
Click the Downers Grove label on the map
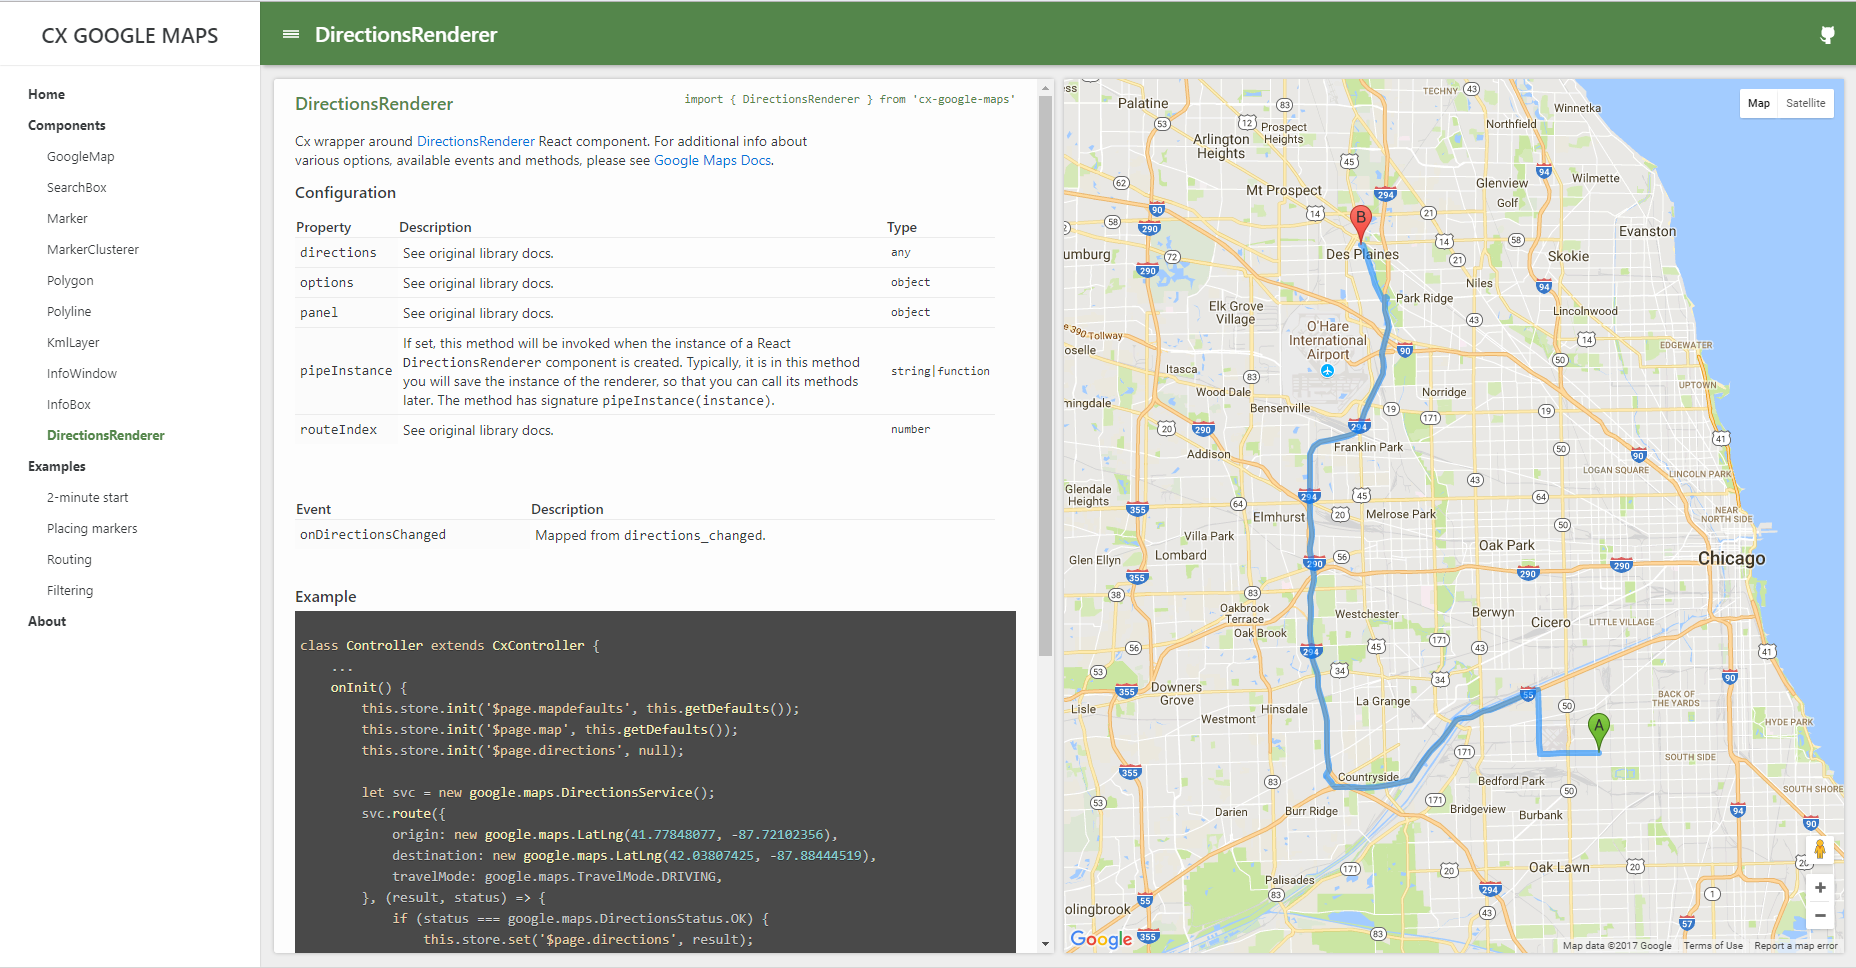click(1176, 693)
